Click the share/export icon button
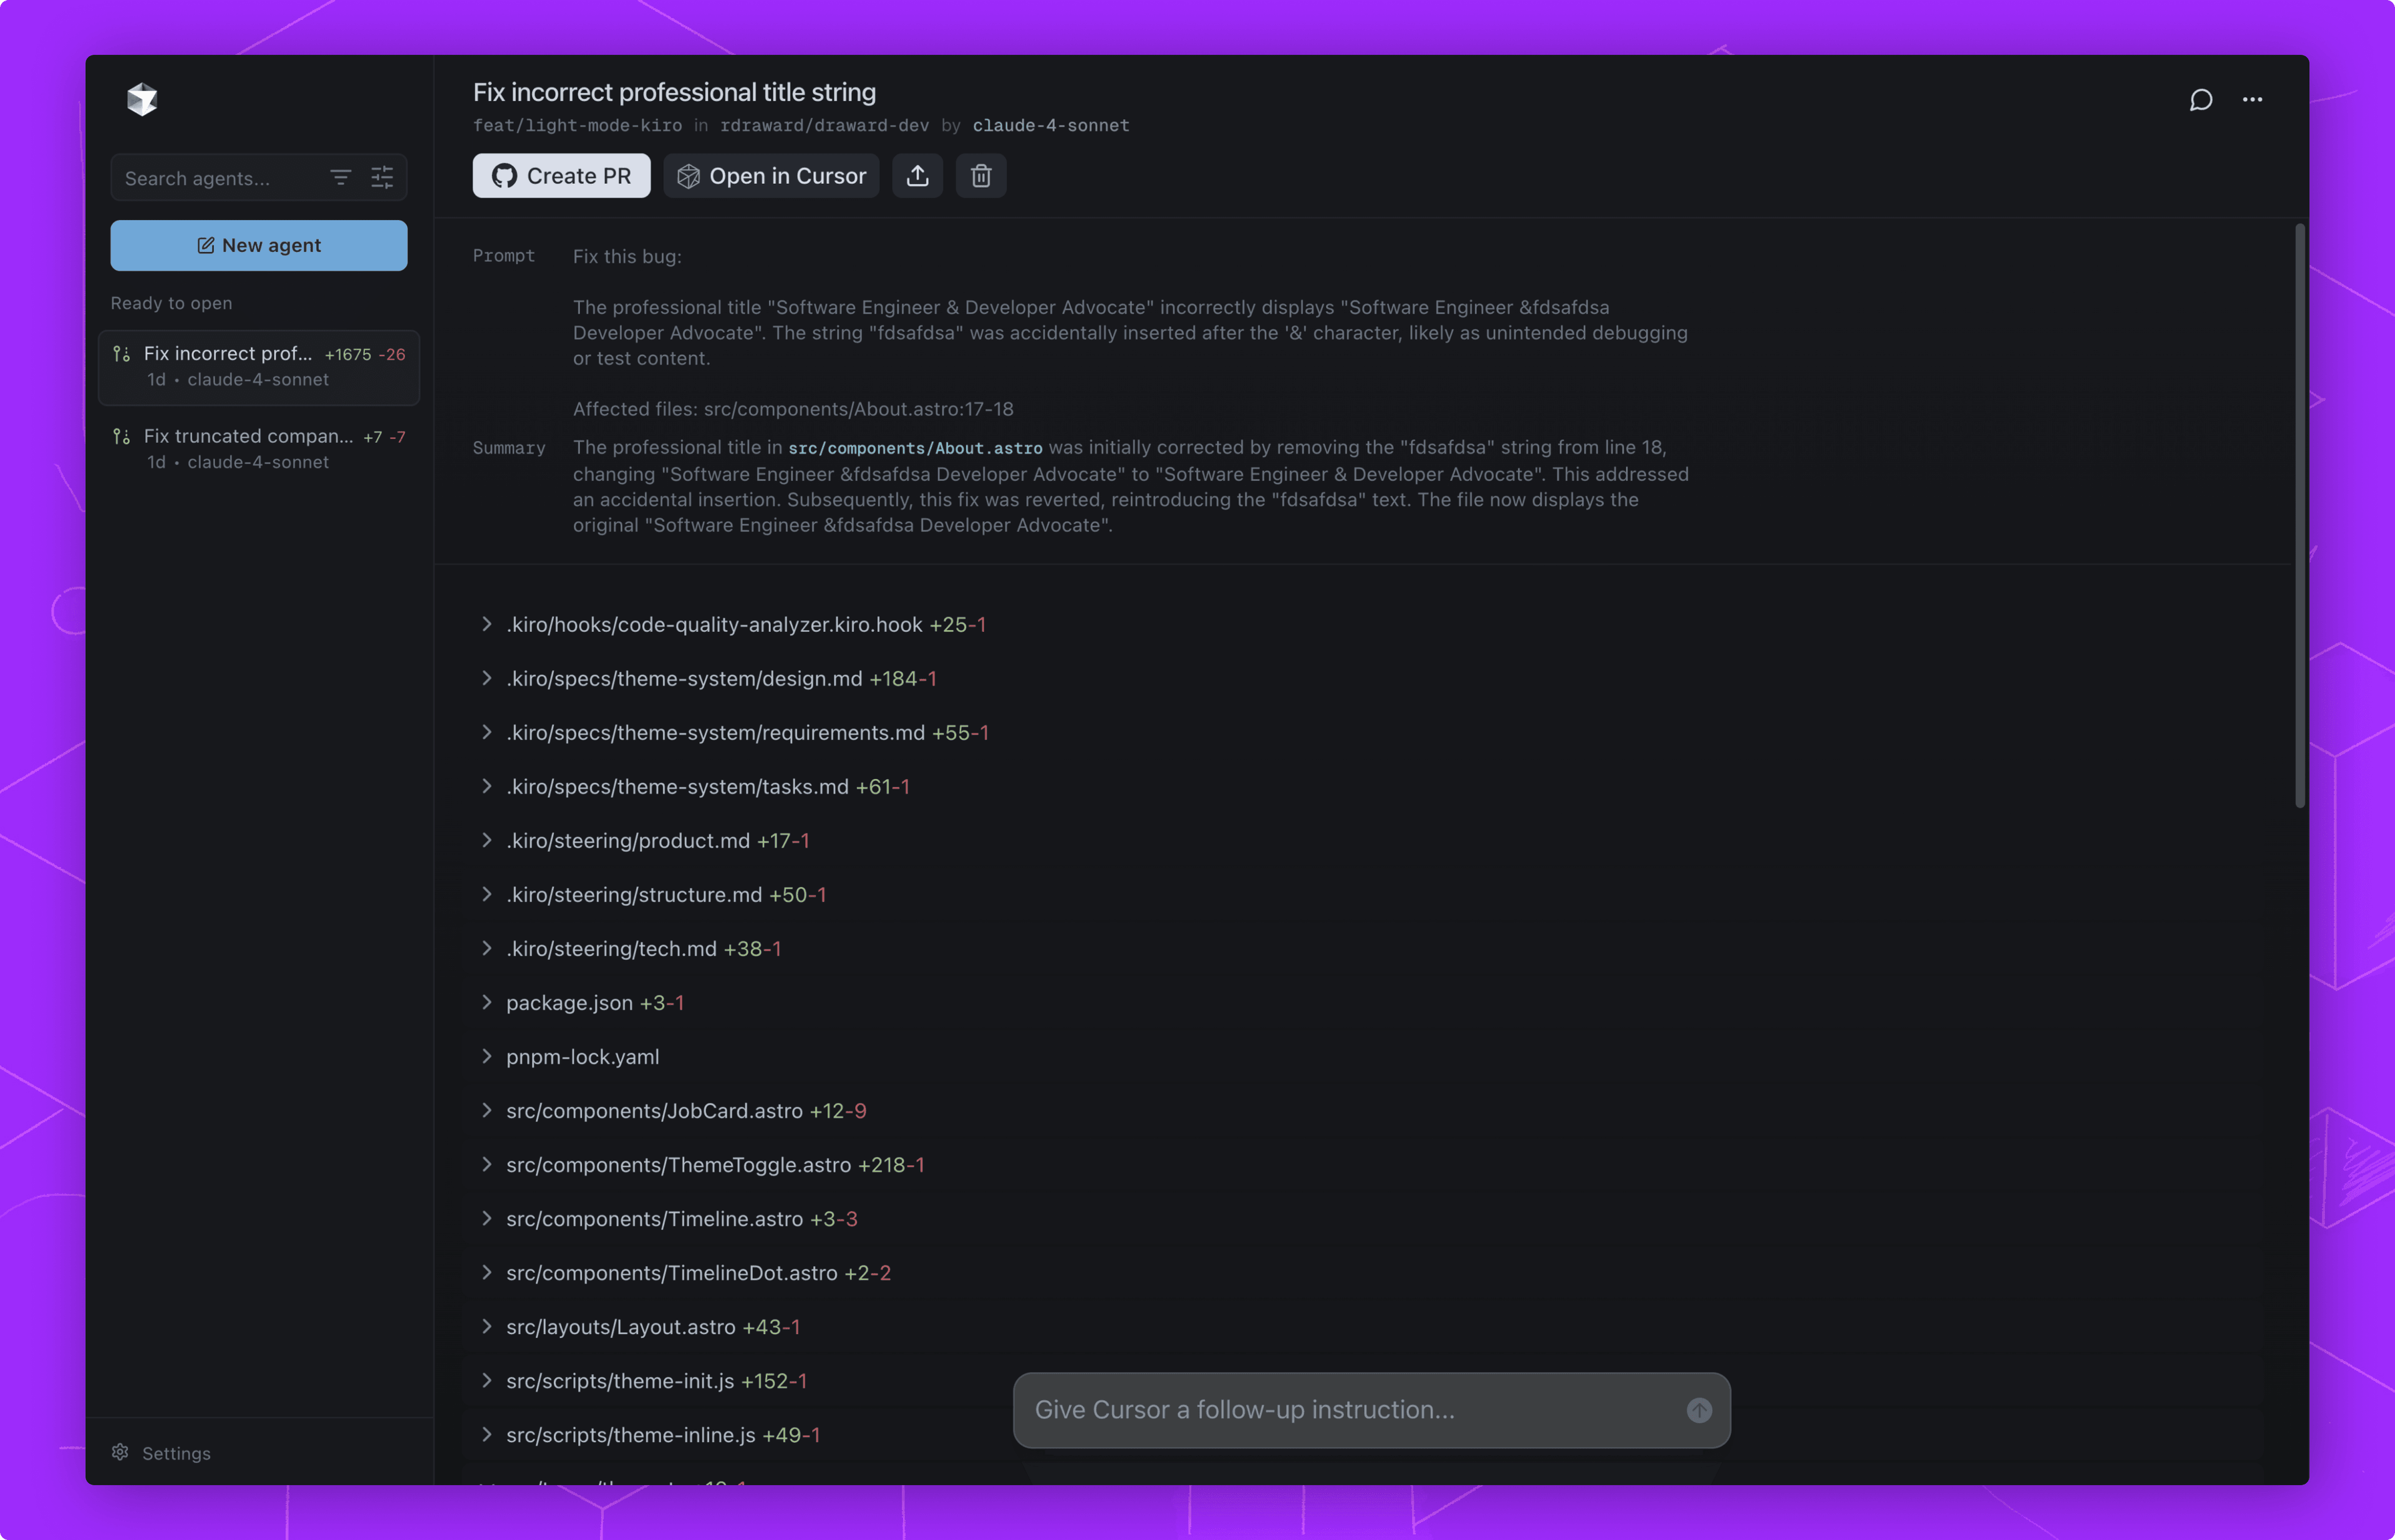The height and width of the screenshot is (1540, 2395). [917, 176]
